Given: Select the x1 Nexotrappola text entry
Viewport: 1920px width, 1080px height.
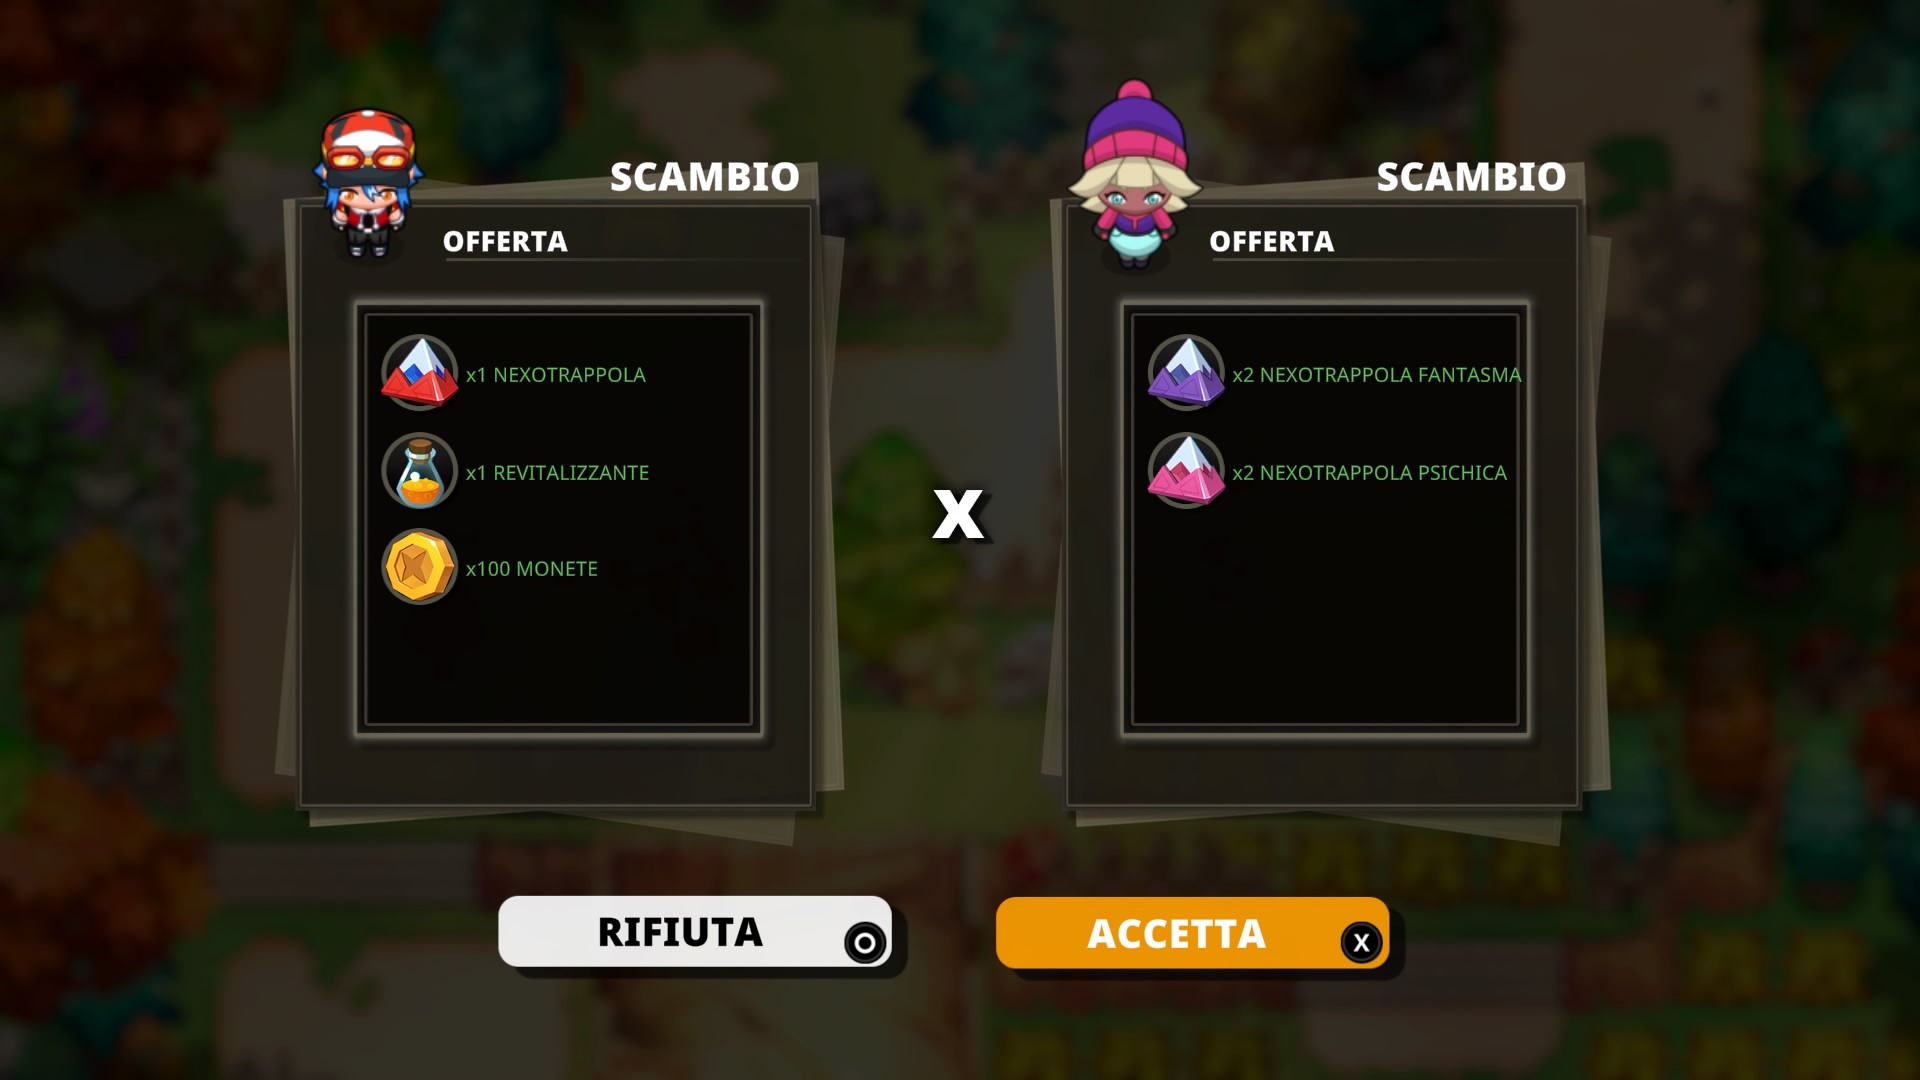Looking at the screenshot, I should pyautogui.click(x=556, y=375).
